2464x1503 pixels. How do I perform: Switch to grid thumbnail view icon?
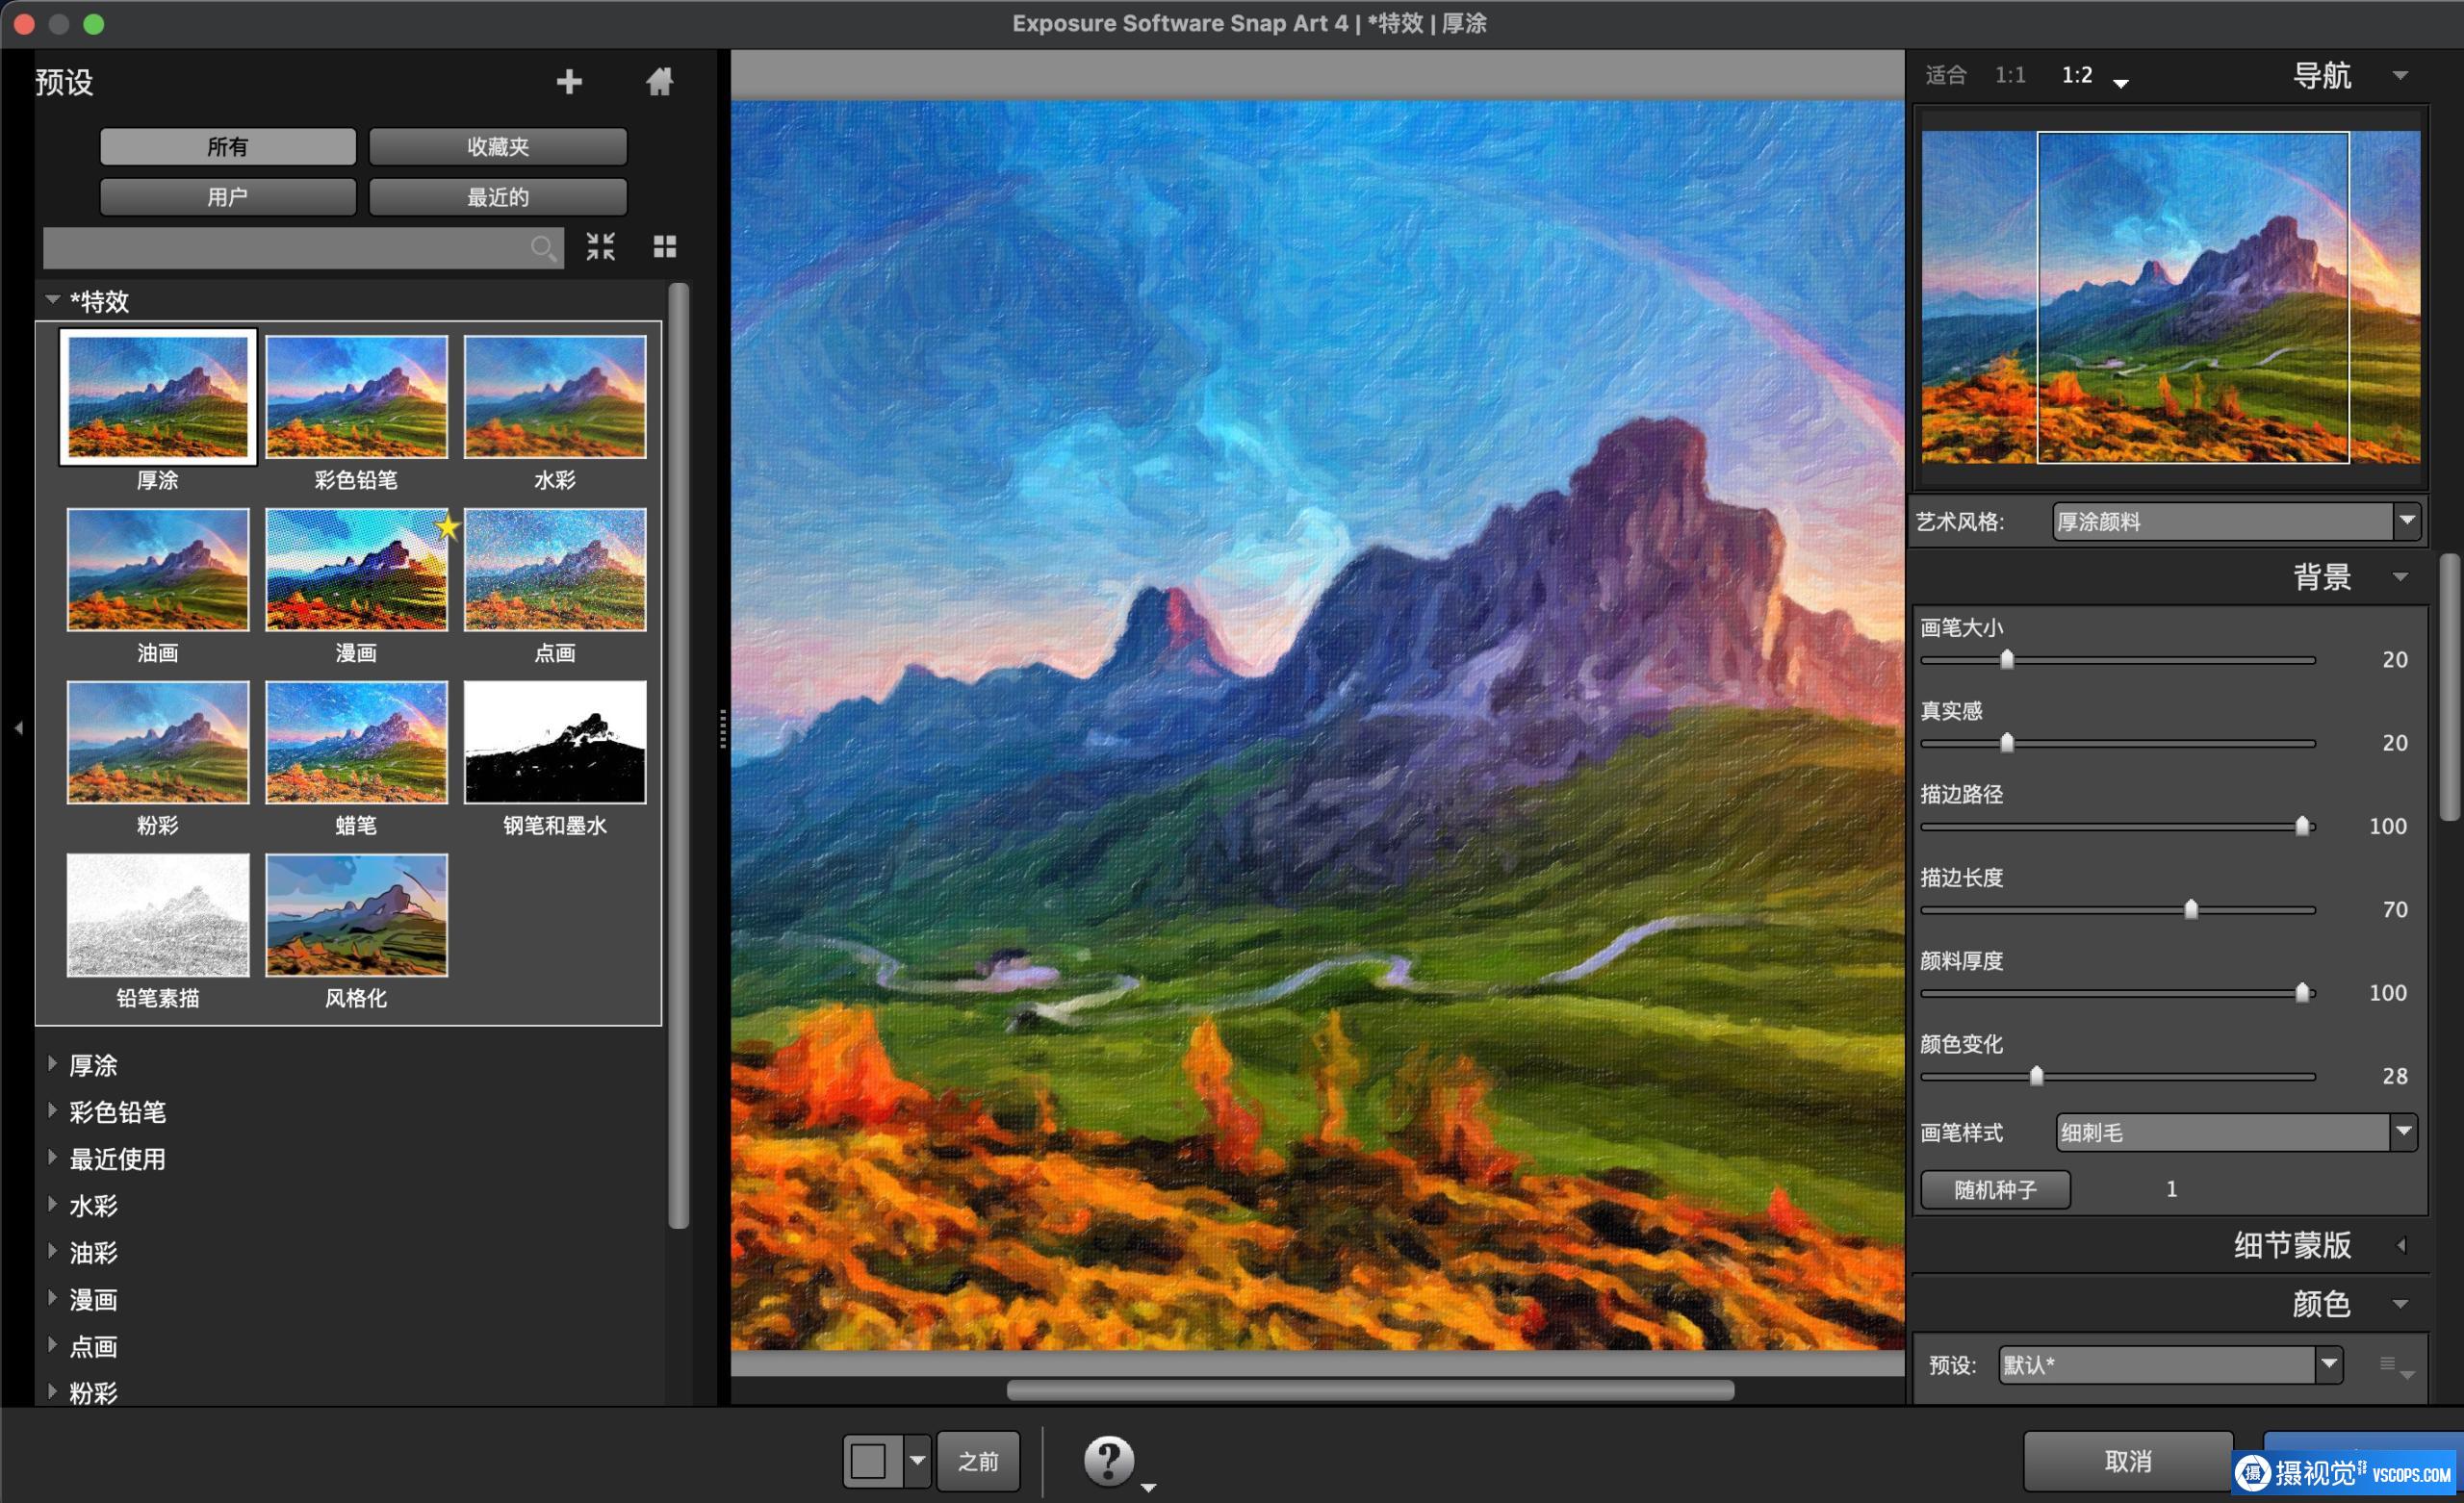(665, 246)
